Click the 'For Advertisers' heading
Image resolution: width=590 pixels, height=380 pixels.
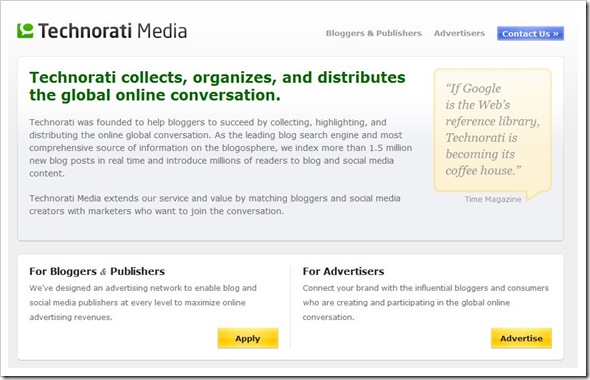point(343,271)
